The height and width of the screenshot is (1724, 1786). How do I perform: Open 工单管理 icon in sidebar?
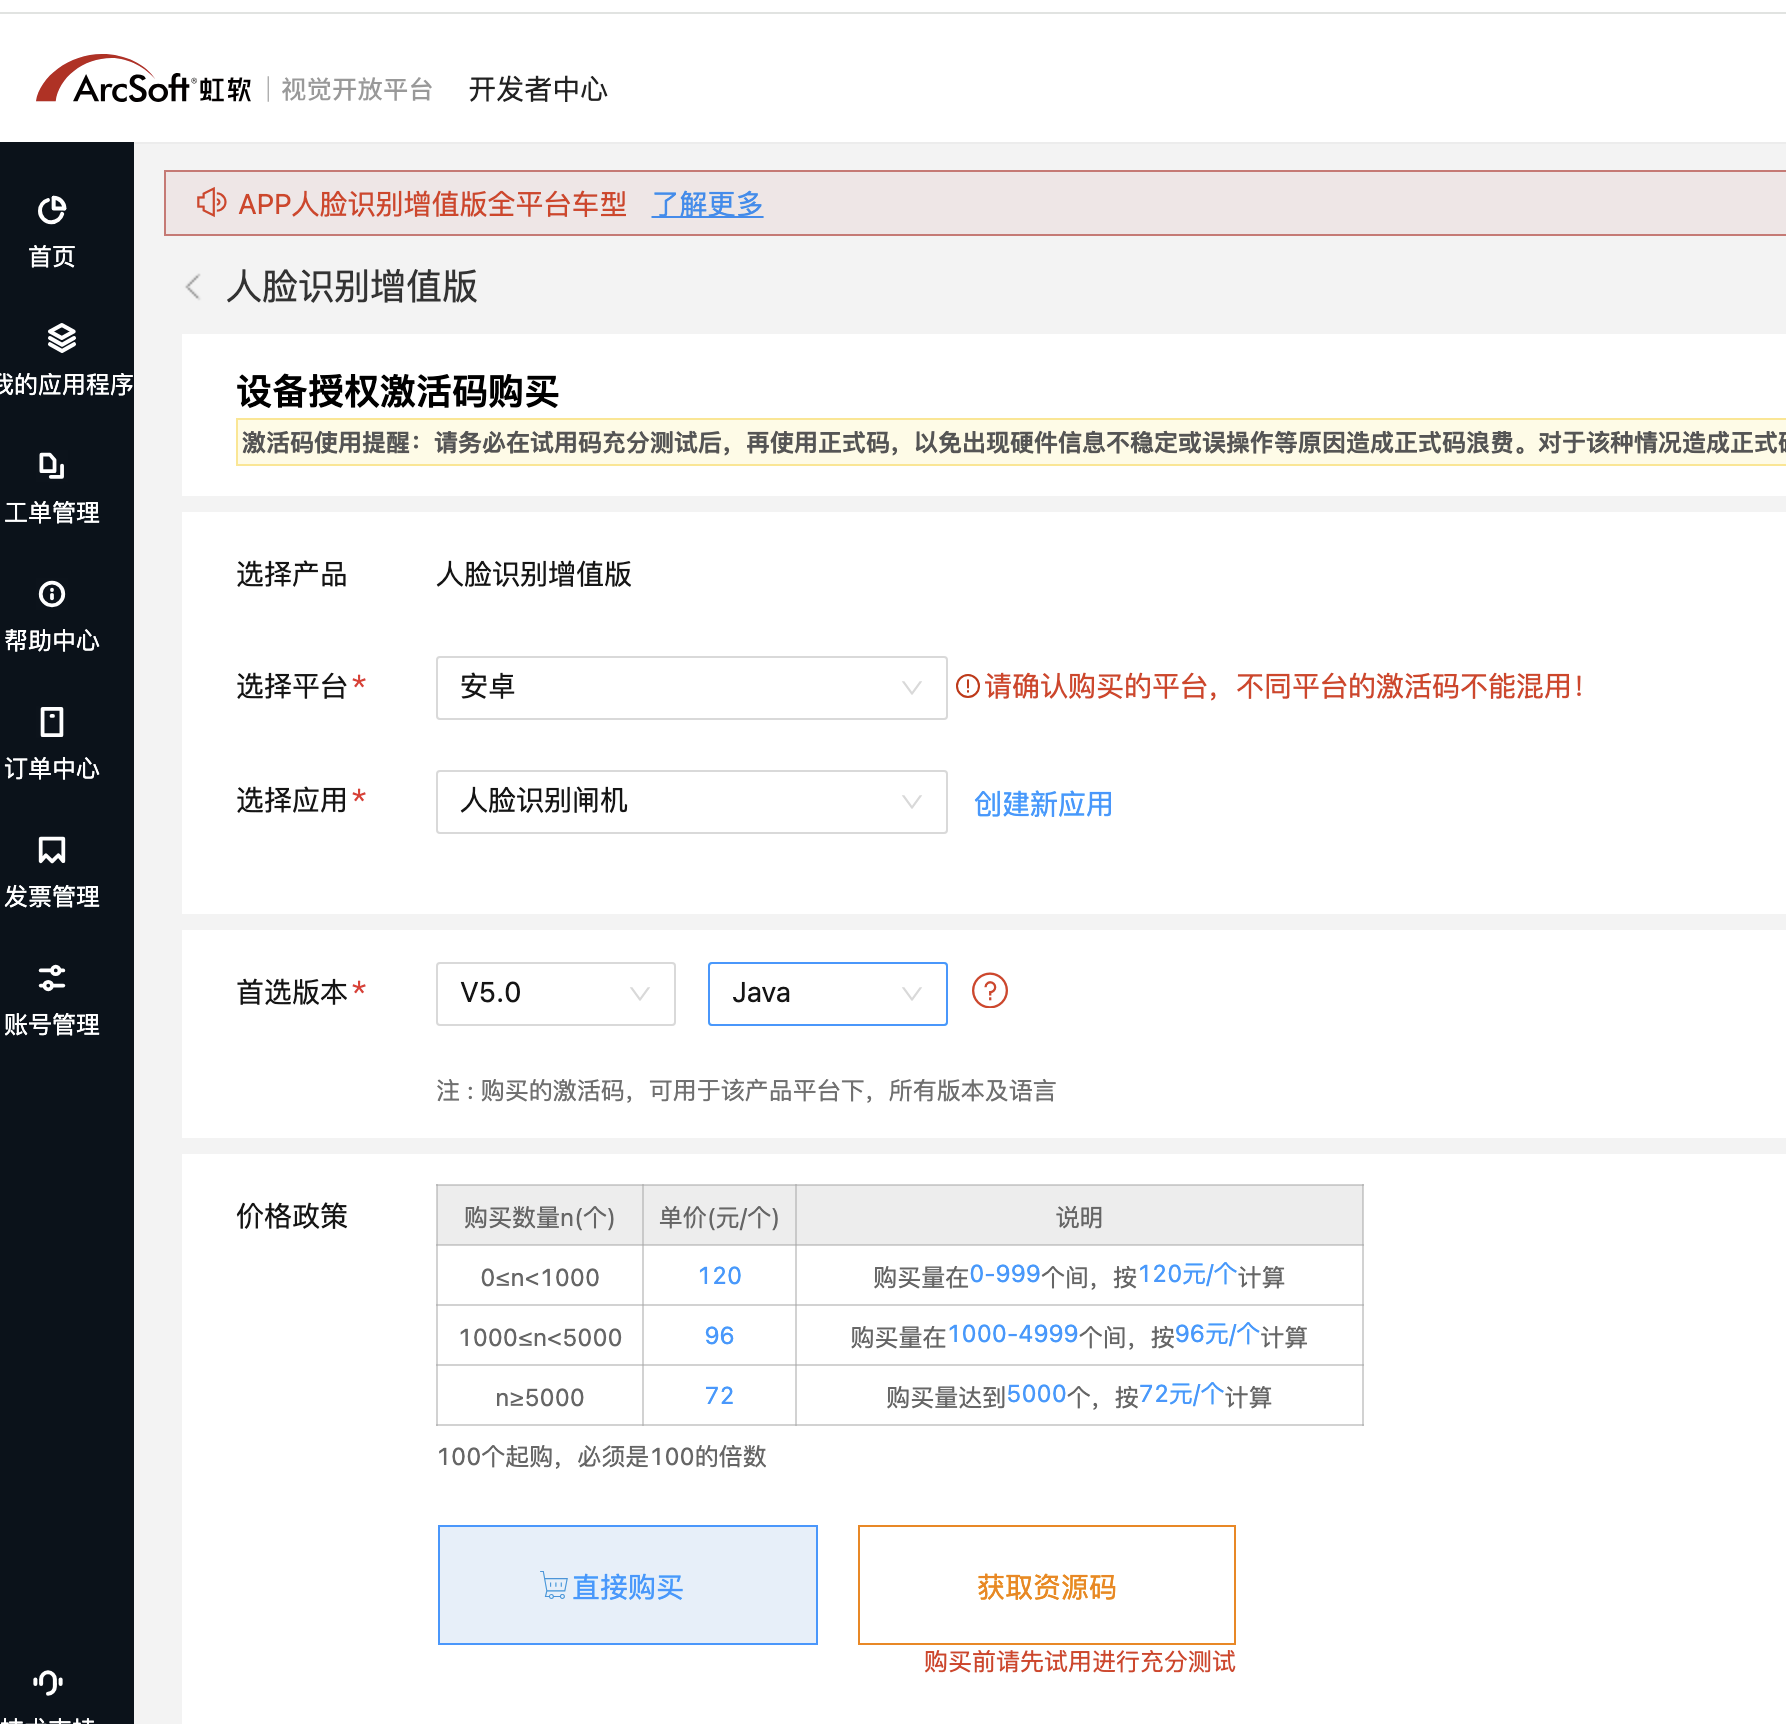pyautogui.click(x=52, y=466)
